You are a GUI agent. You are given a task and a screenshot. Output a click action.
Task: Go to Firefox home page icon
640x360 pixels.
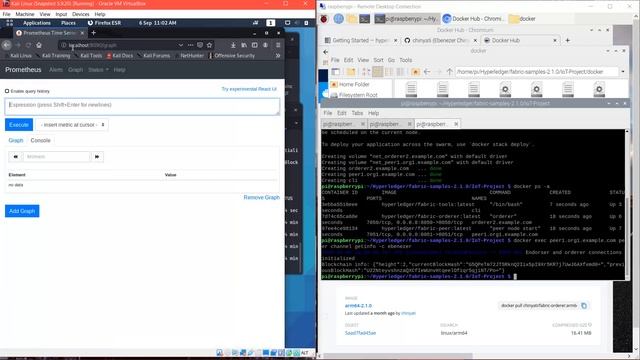coord(39,45)
